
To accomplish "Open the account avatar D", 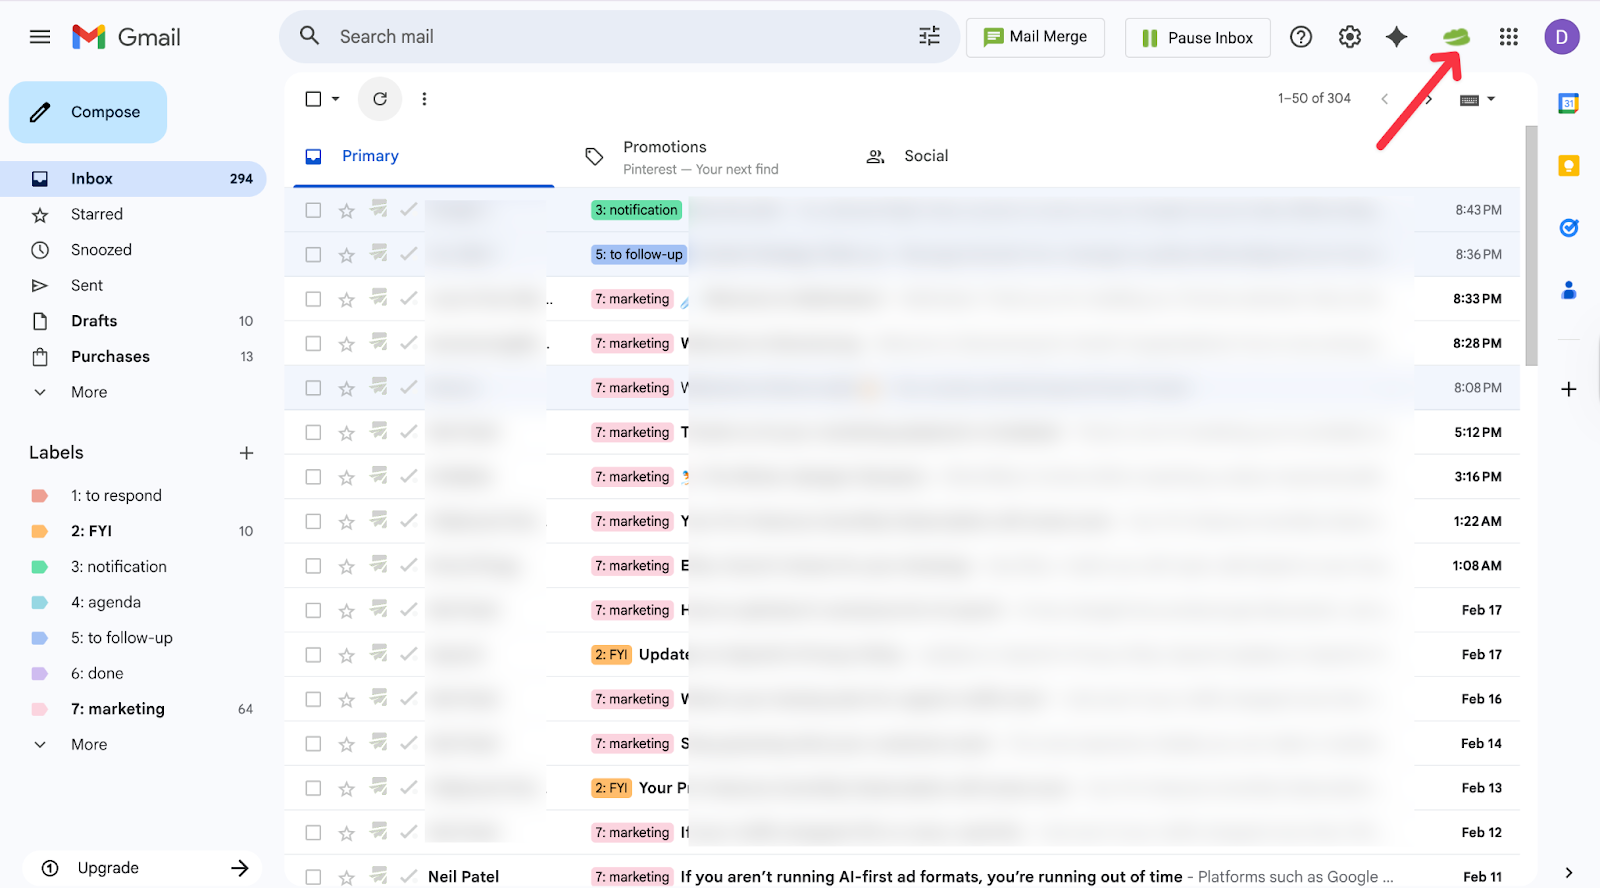I will pos(1562,37).
